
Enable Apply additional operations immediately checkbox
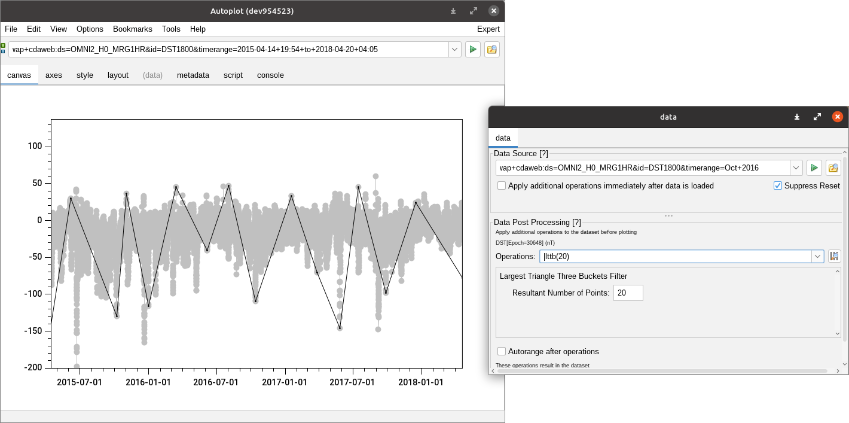502,186
